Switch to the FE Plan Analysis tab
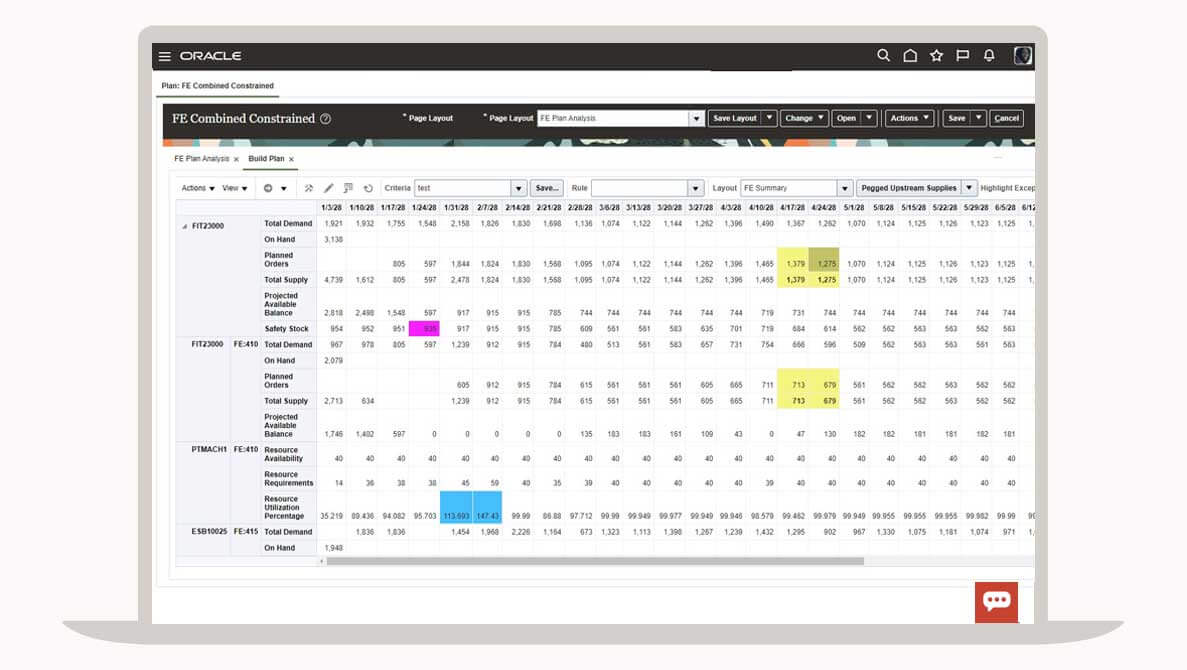This screenshot has height=670, width=1187. click(201, 159)
